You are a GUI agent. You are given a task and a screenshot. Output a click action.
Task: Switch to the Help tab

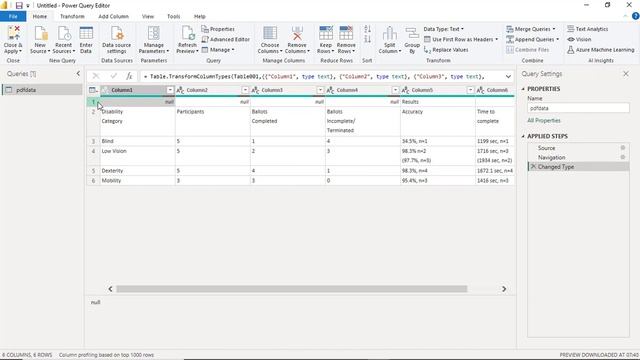point(200,16)
